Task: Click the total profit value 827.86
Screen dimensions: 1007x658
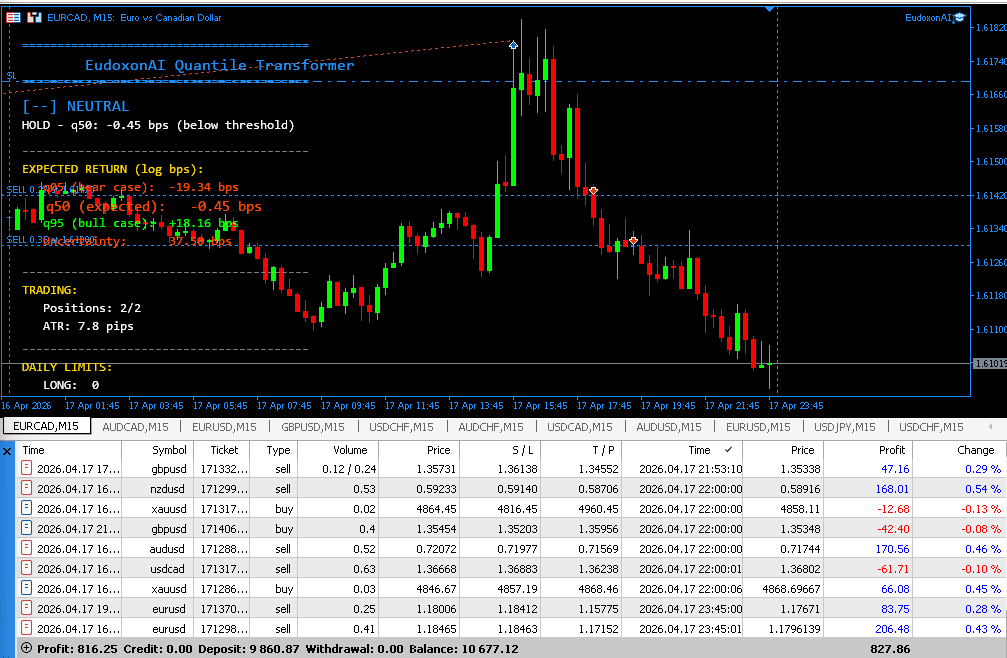Action: (x=890, y=648)
